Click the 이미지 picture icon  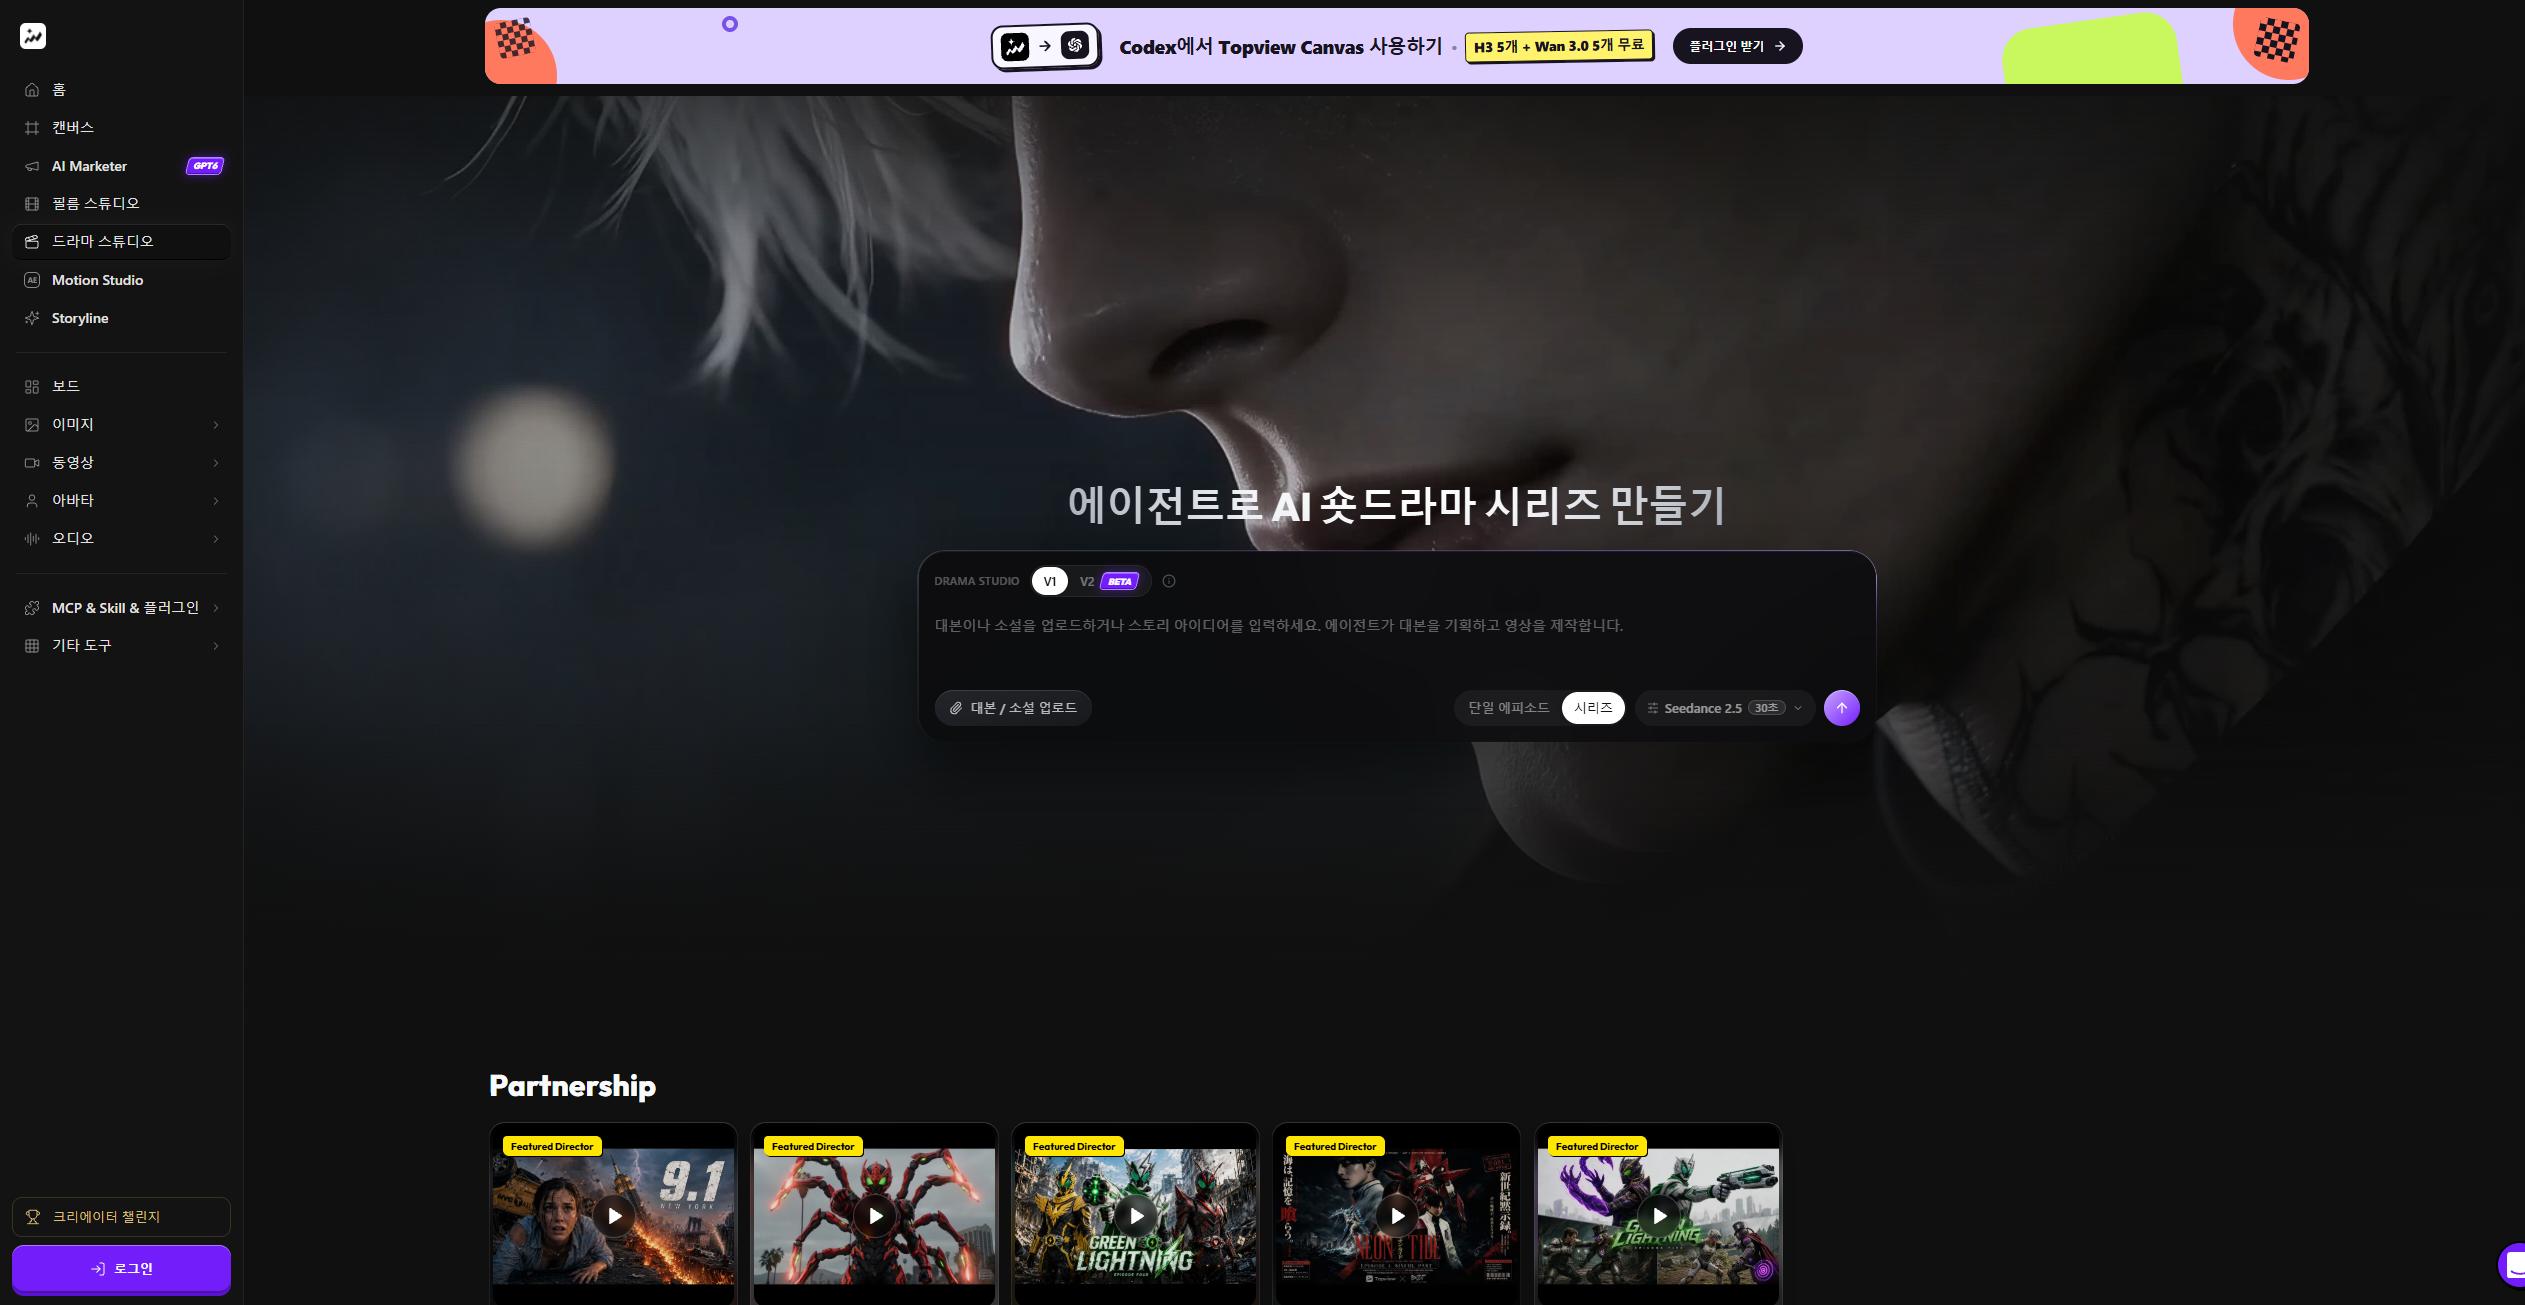click(x=32, y=425)
